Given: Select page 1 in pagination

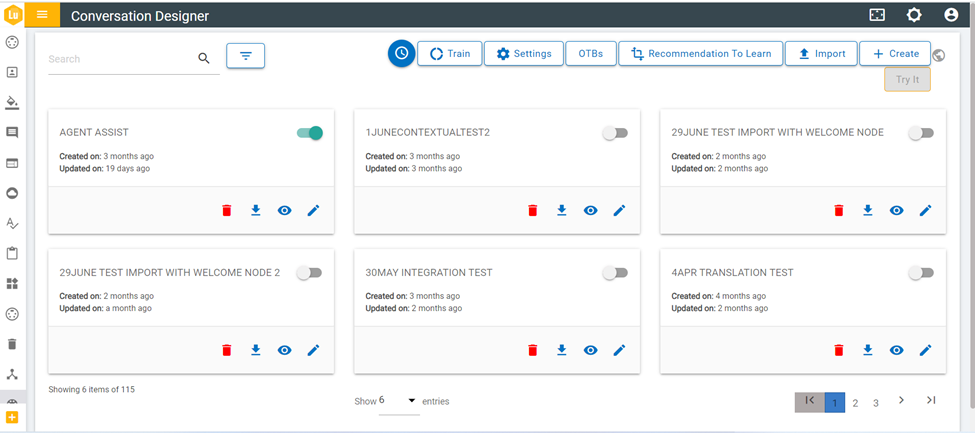Looking at the screenshot, I should click(834, 403).
